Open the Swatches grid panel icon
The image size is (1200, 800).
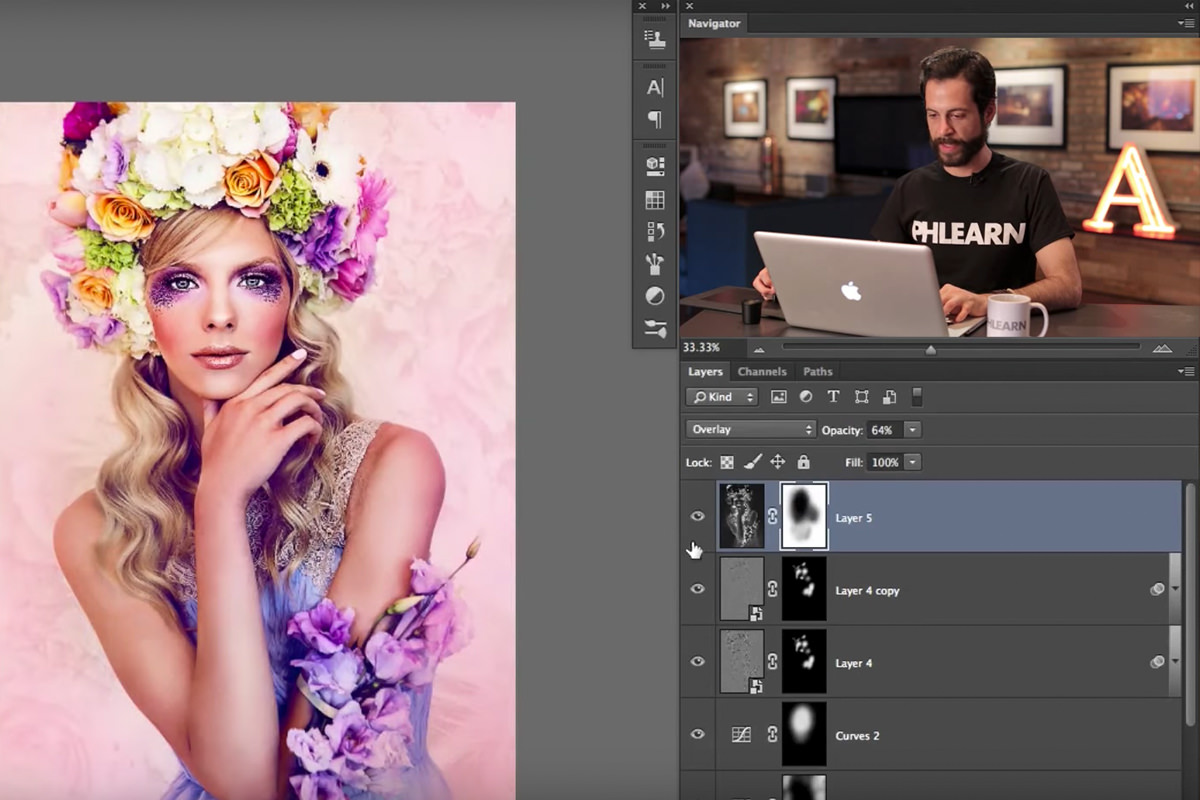tap(655, 200)
